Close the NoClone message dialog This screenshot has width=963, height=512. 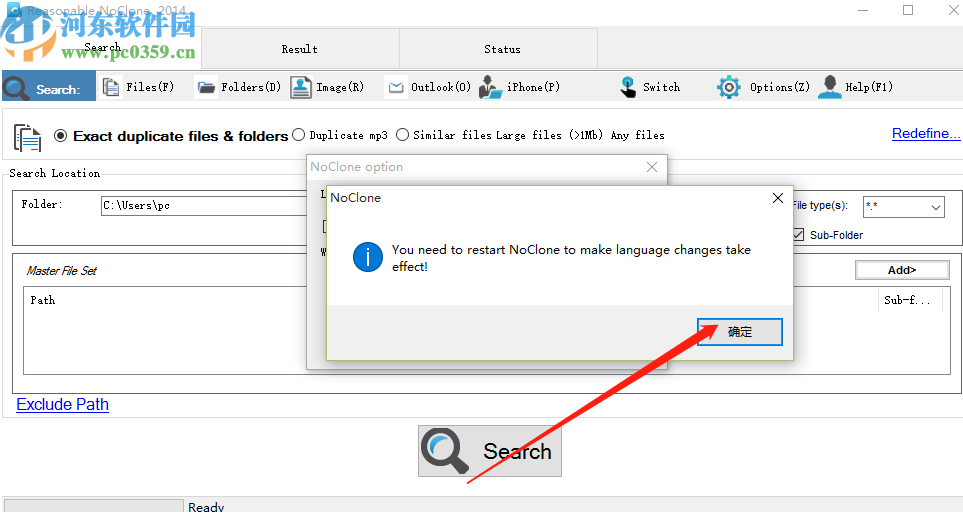(x=778, y=198)
